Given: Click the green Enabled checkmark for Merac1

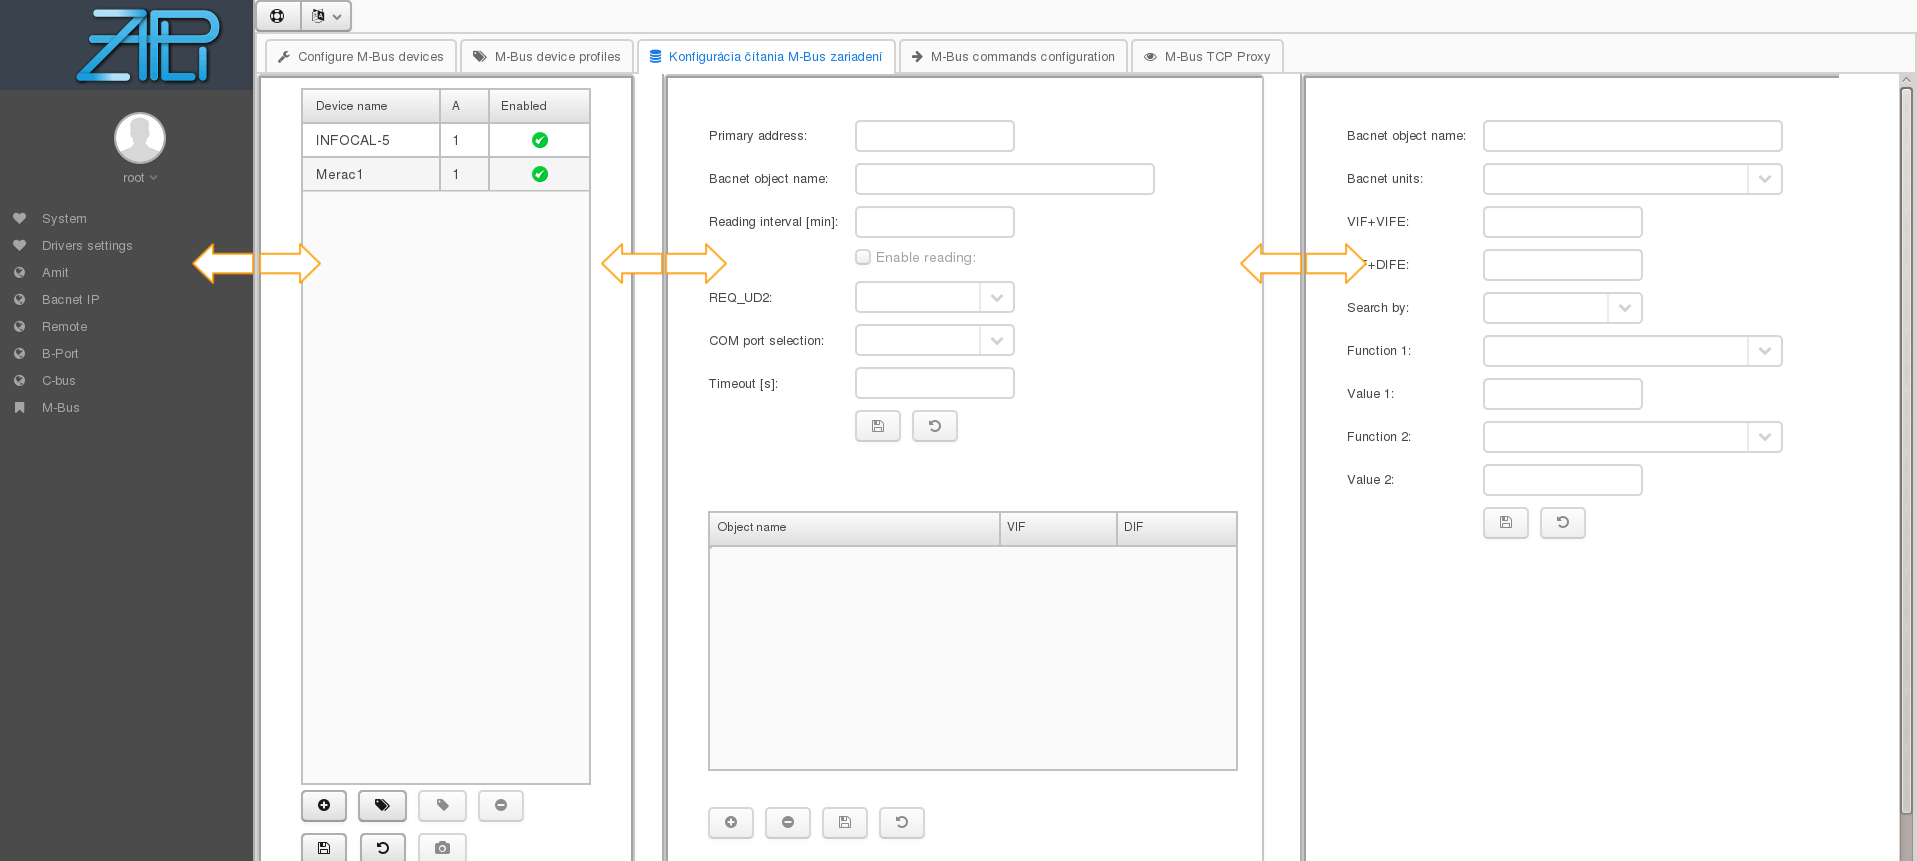Looking at the screenshot, I should point(540,174).
